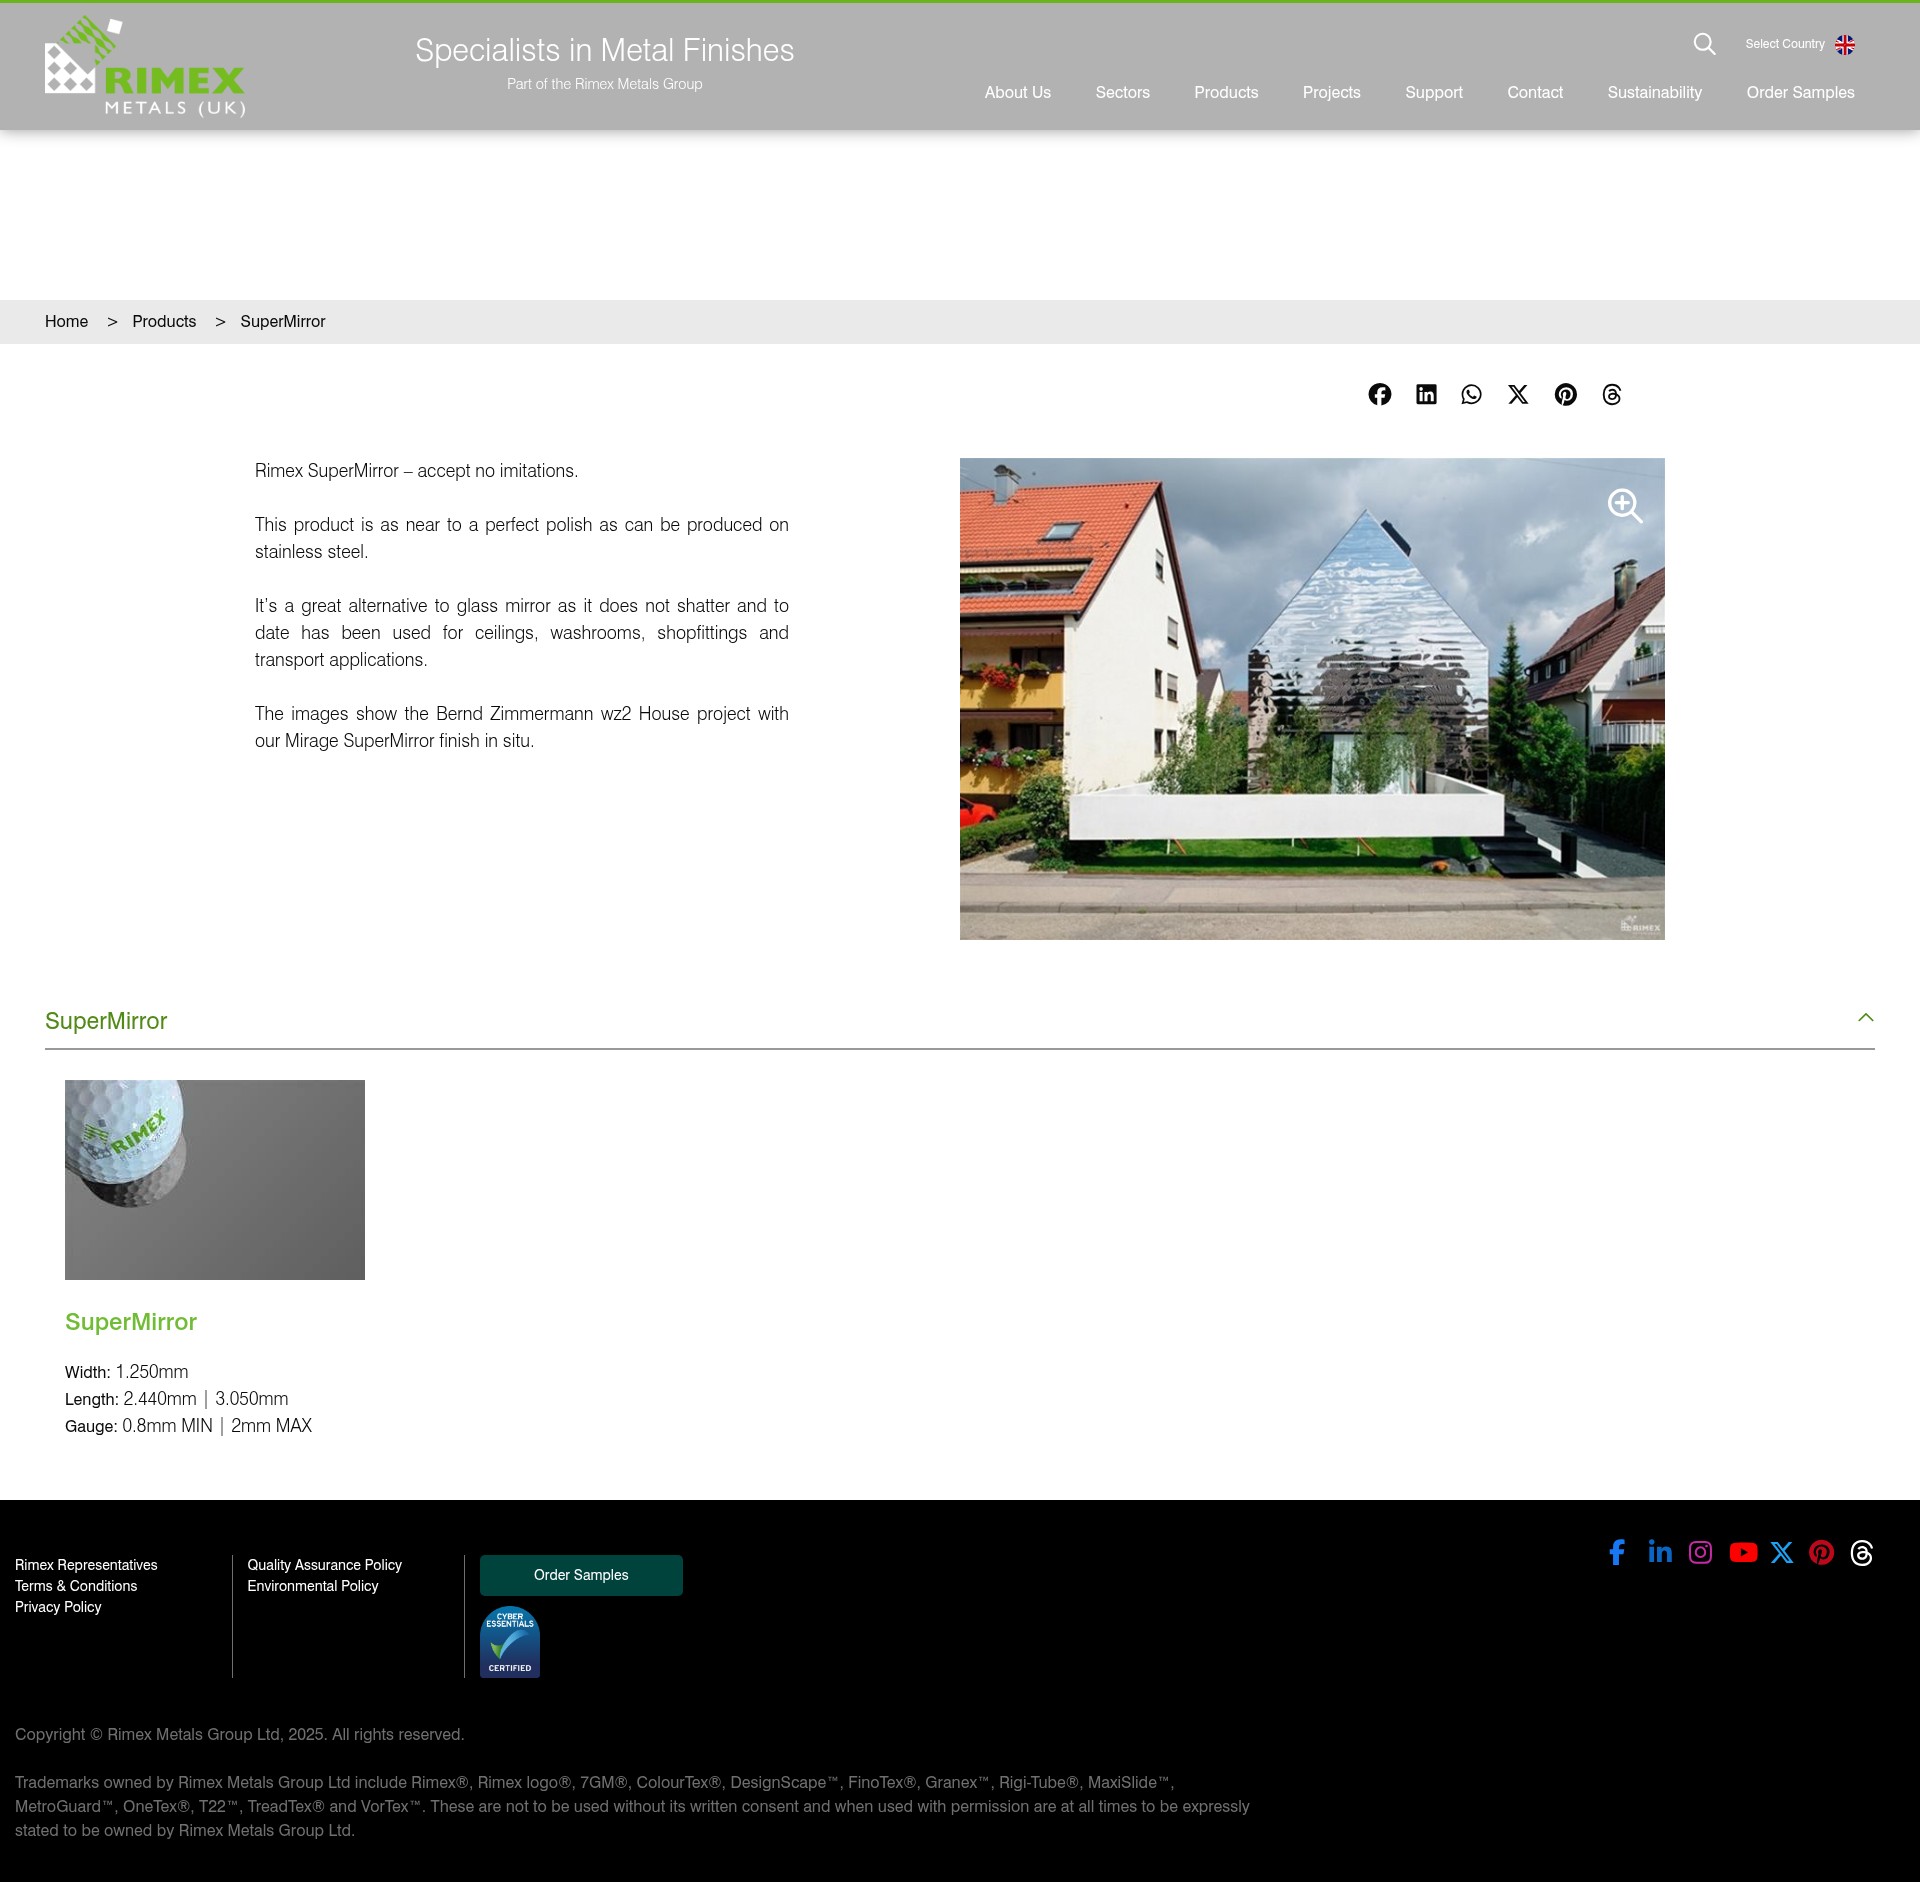
Task: Open Environmental Policy link
Action: pos(313,1586)
